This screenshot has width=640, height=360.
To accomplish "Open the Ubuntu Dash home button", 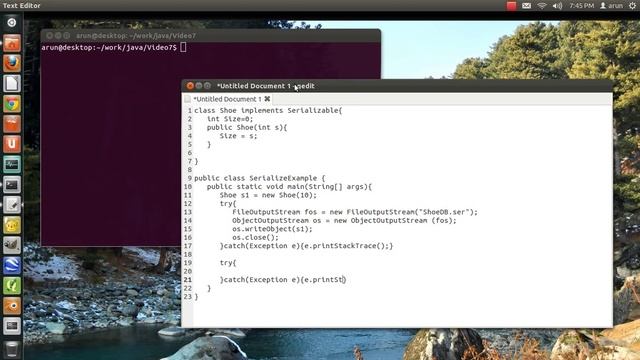I will point(12,22).
